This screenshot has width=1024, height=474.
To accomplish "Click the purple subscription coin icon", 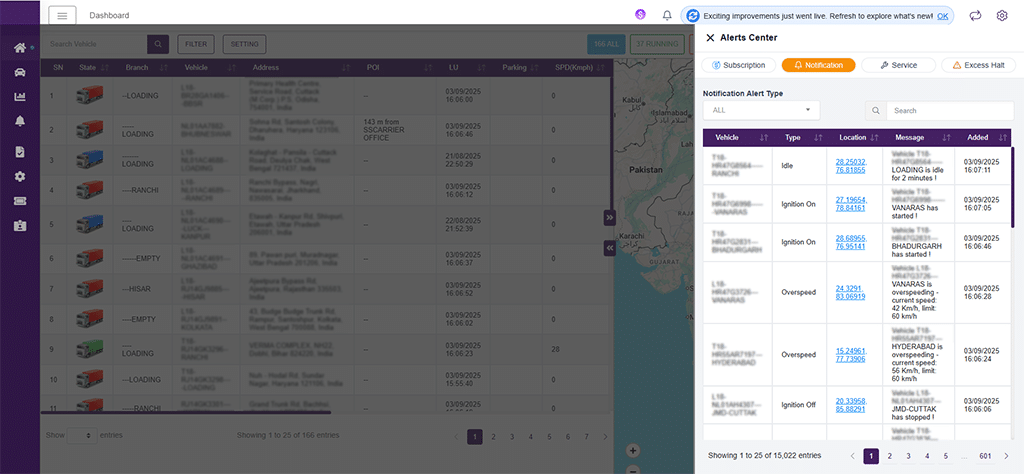I will [x=640, y=14].
